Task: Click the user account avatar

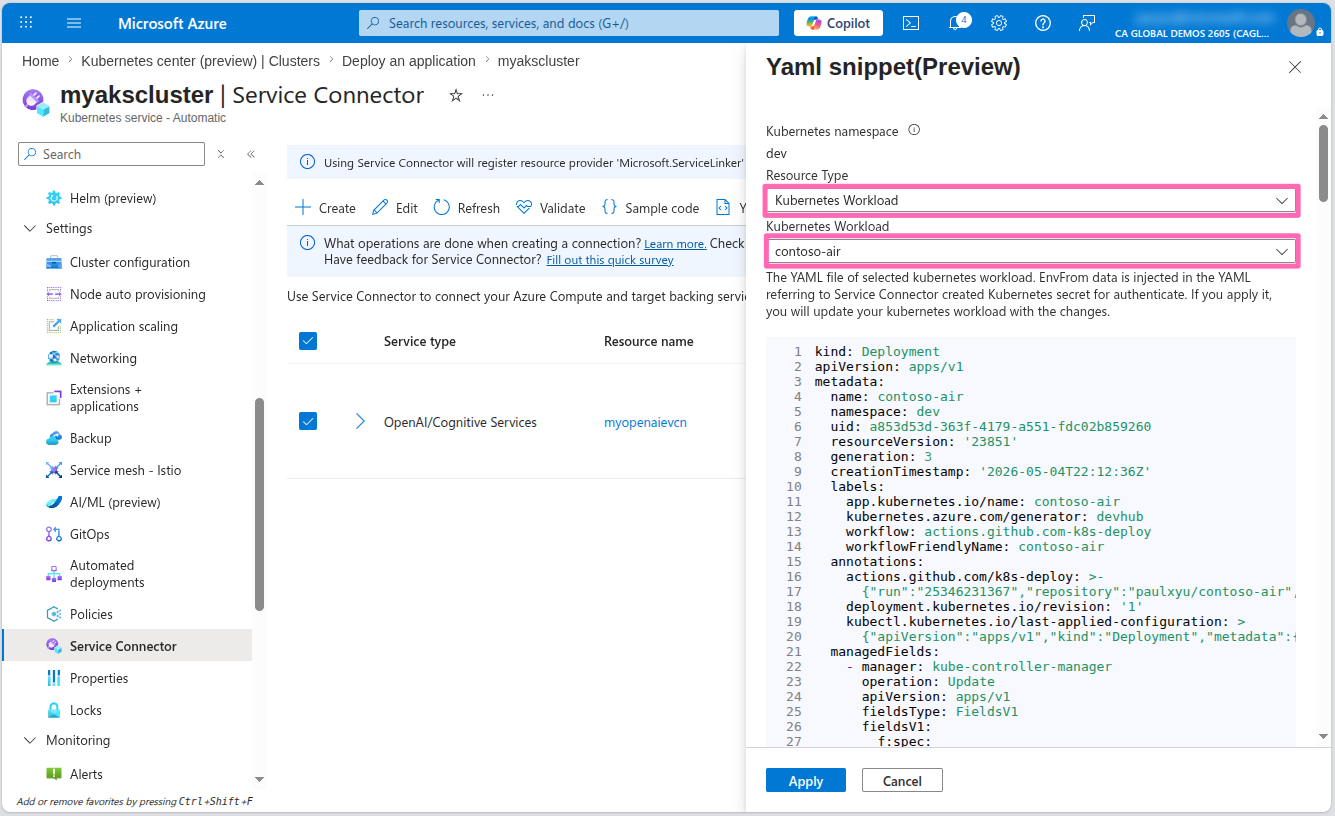Action: click(1300, 23)
